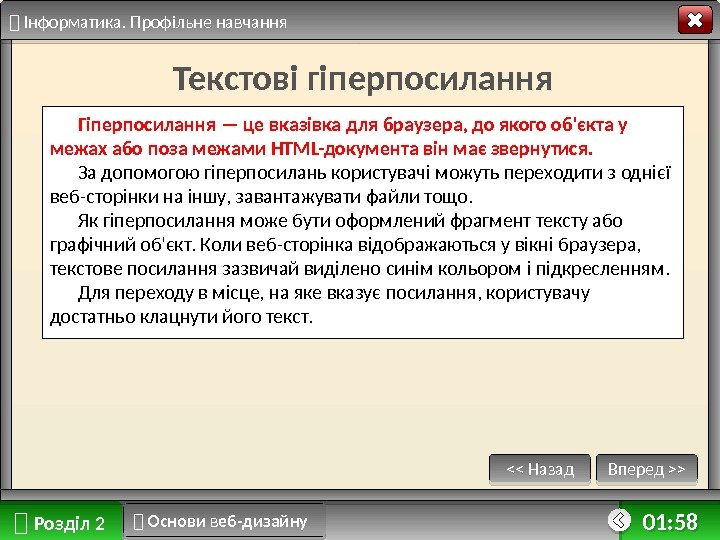Click the icon left of Розділ 2

pyautogui.click(x=21, y=523)
